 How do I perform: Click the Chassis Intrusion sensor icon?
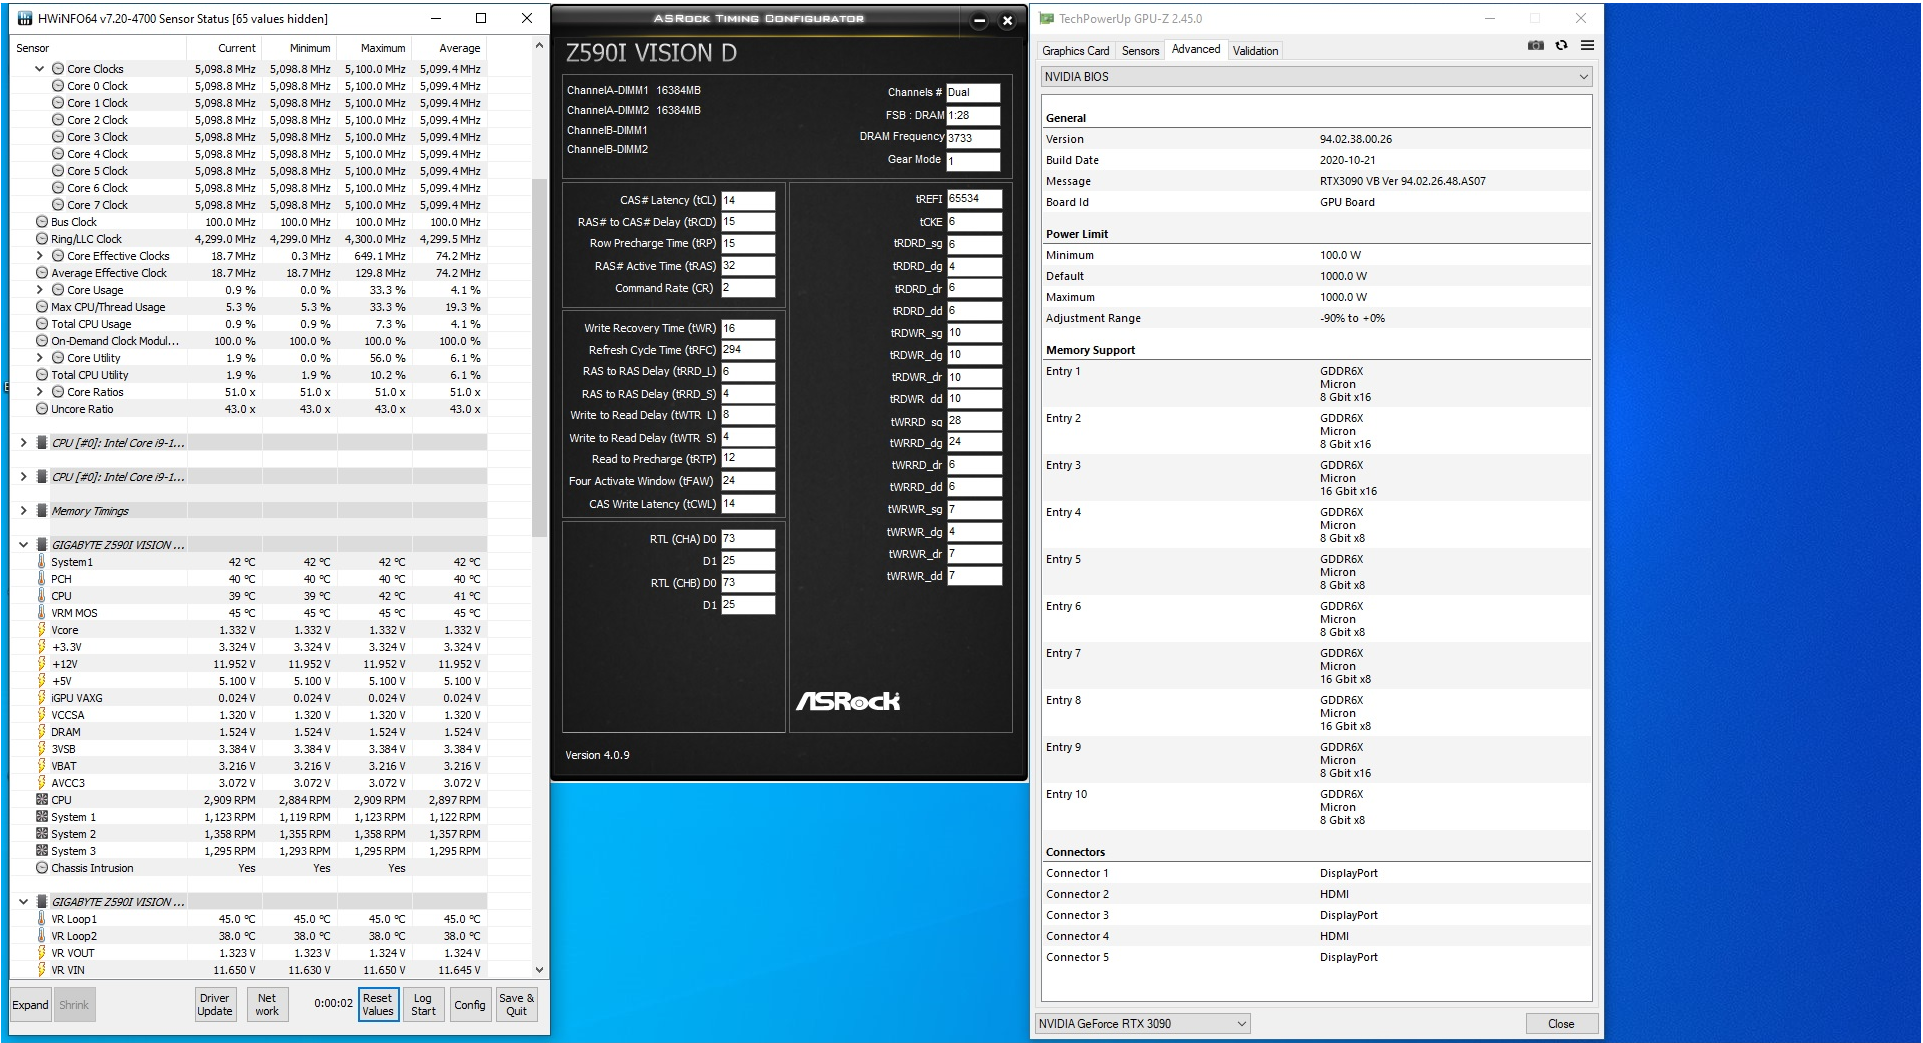click(42, 868)
